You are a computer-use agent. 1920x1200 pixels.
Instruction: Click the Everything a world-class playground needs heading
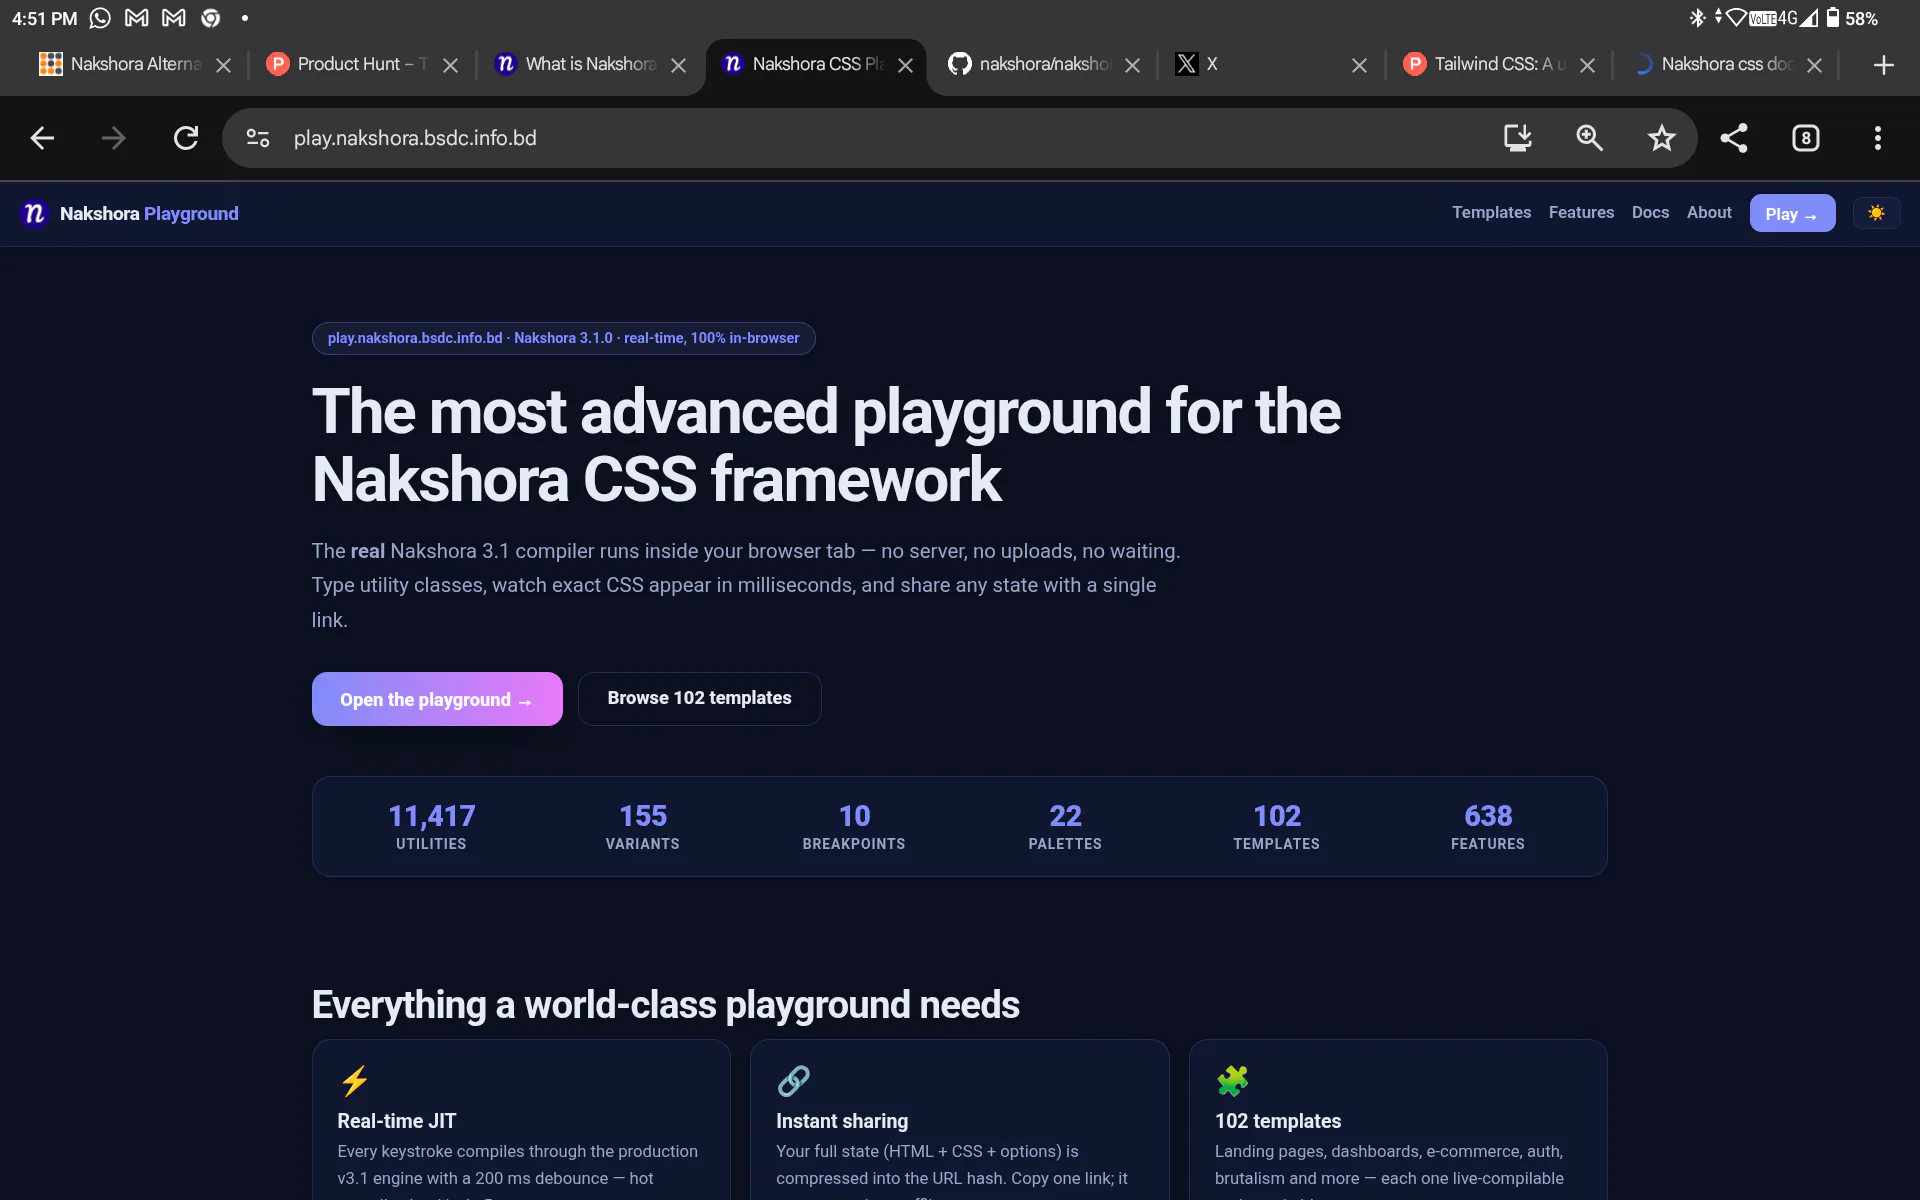666,1005
